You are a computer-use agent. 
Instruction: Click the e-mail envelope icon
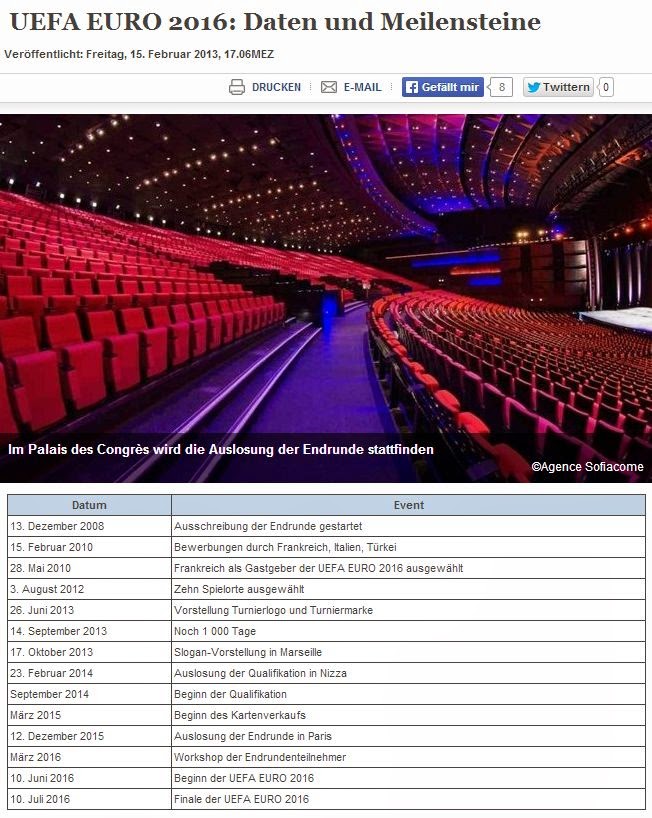tap(329, 87)
